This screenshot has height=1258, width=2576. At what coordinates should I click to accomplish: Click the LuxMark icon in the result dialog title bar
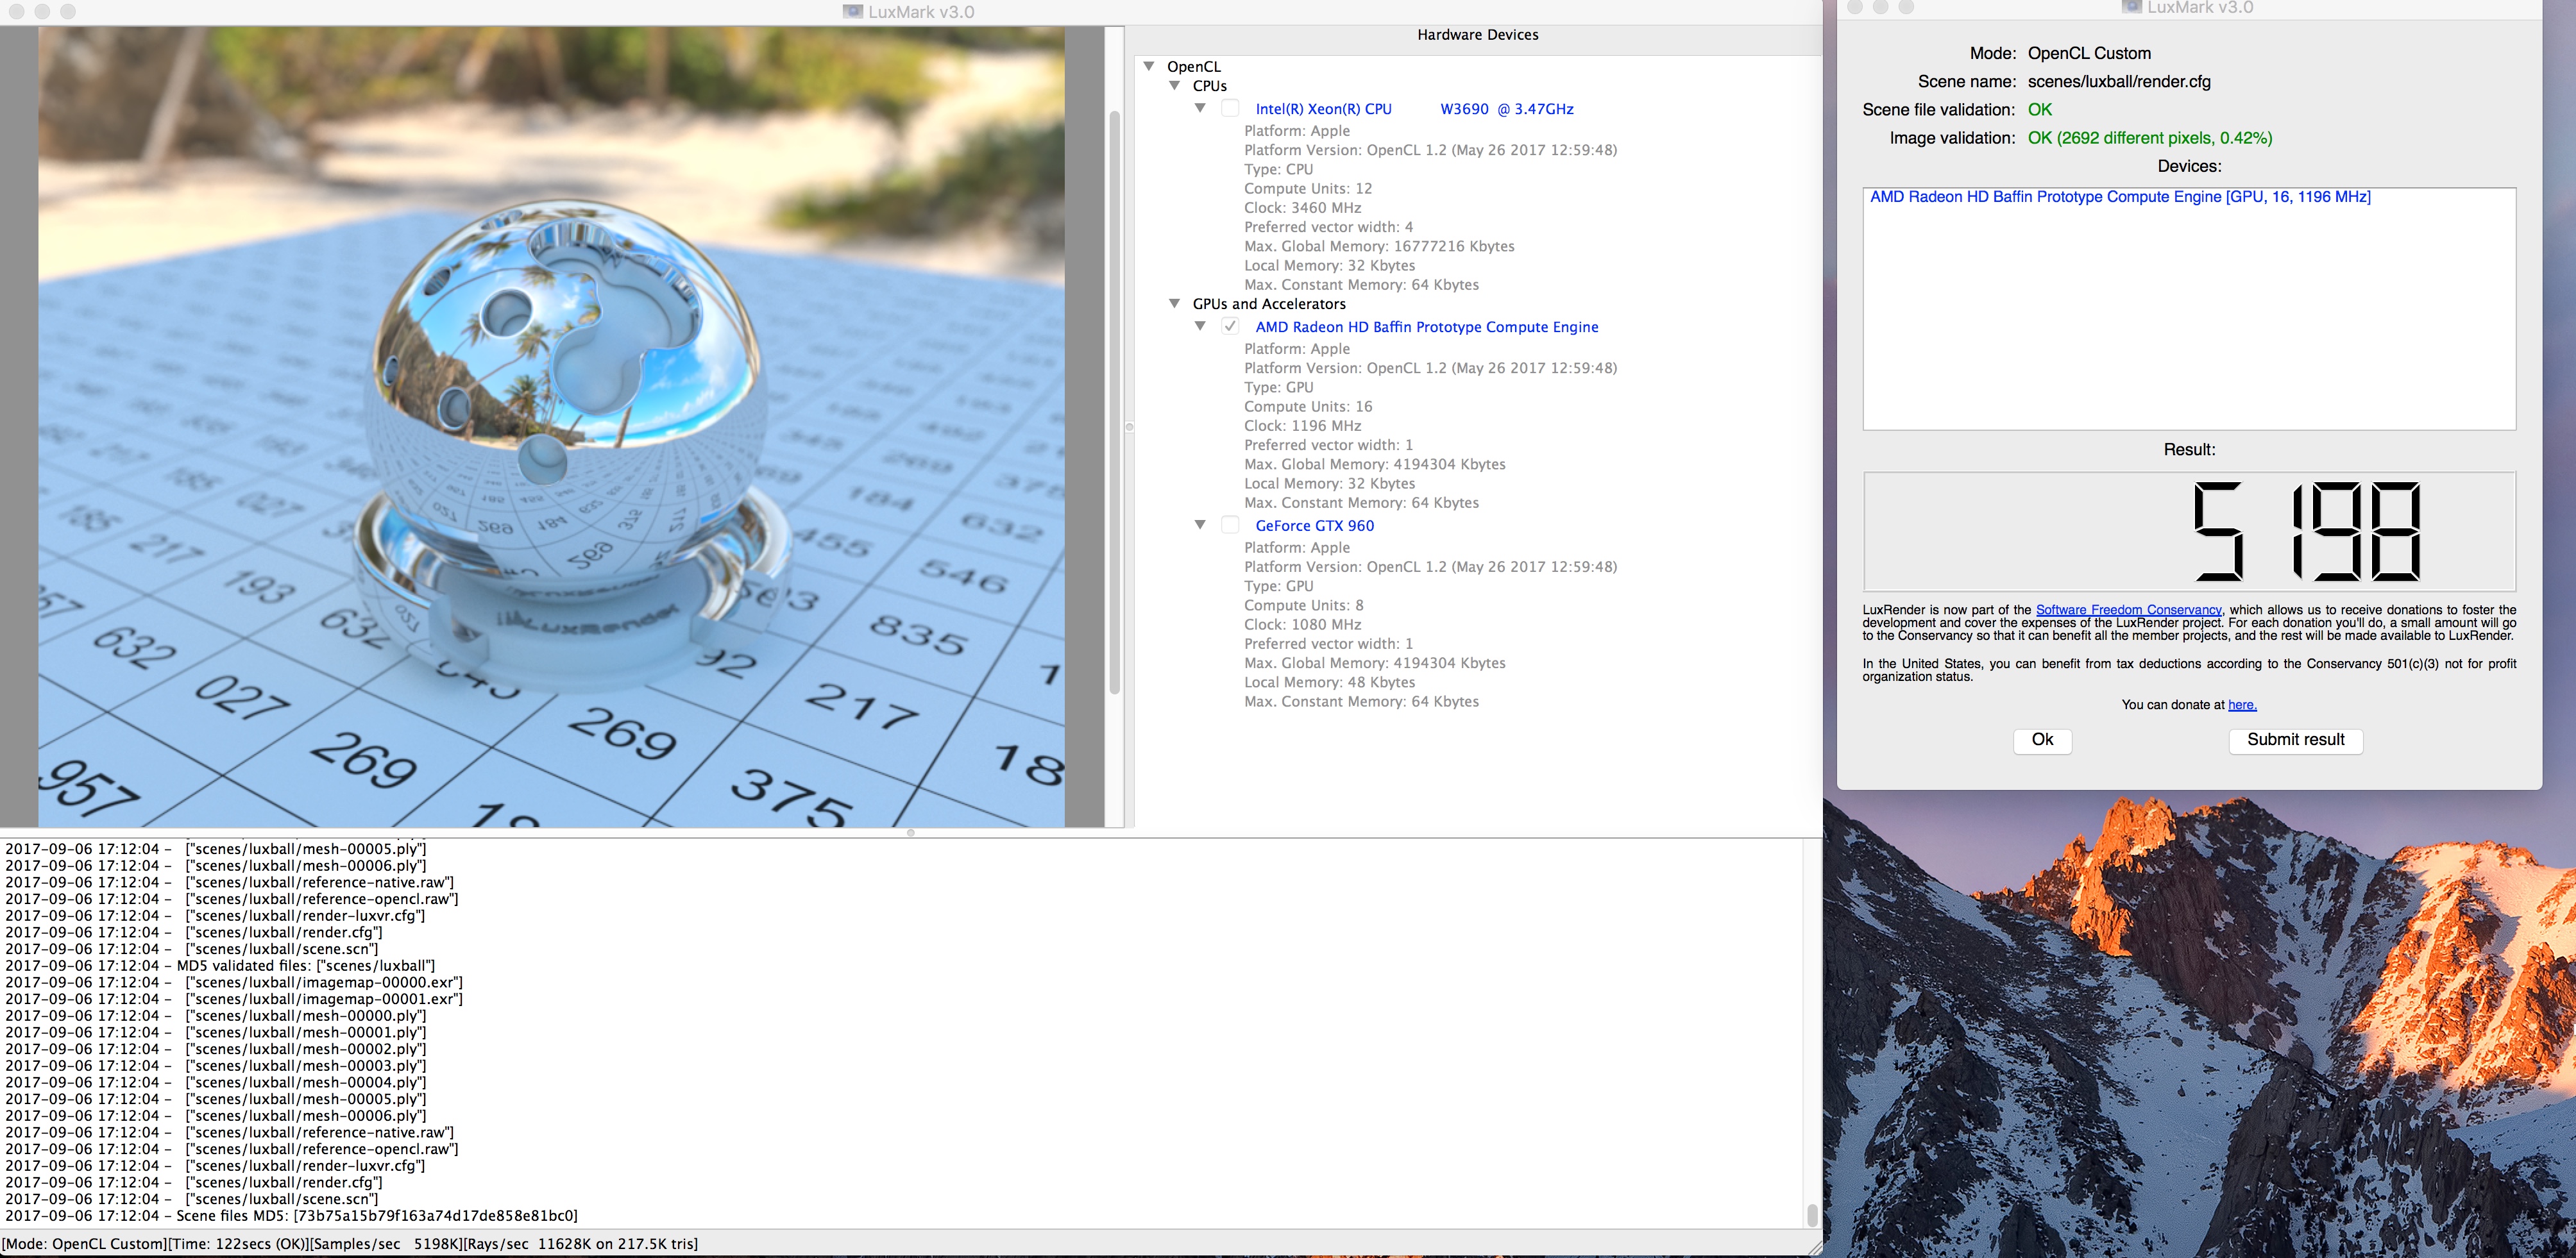point(2131,7)
